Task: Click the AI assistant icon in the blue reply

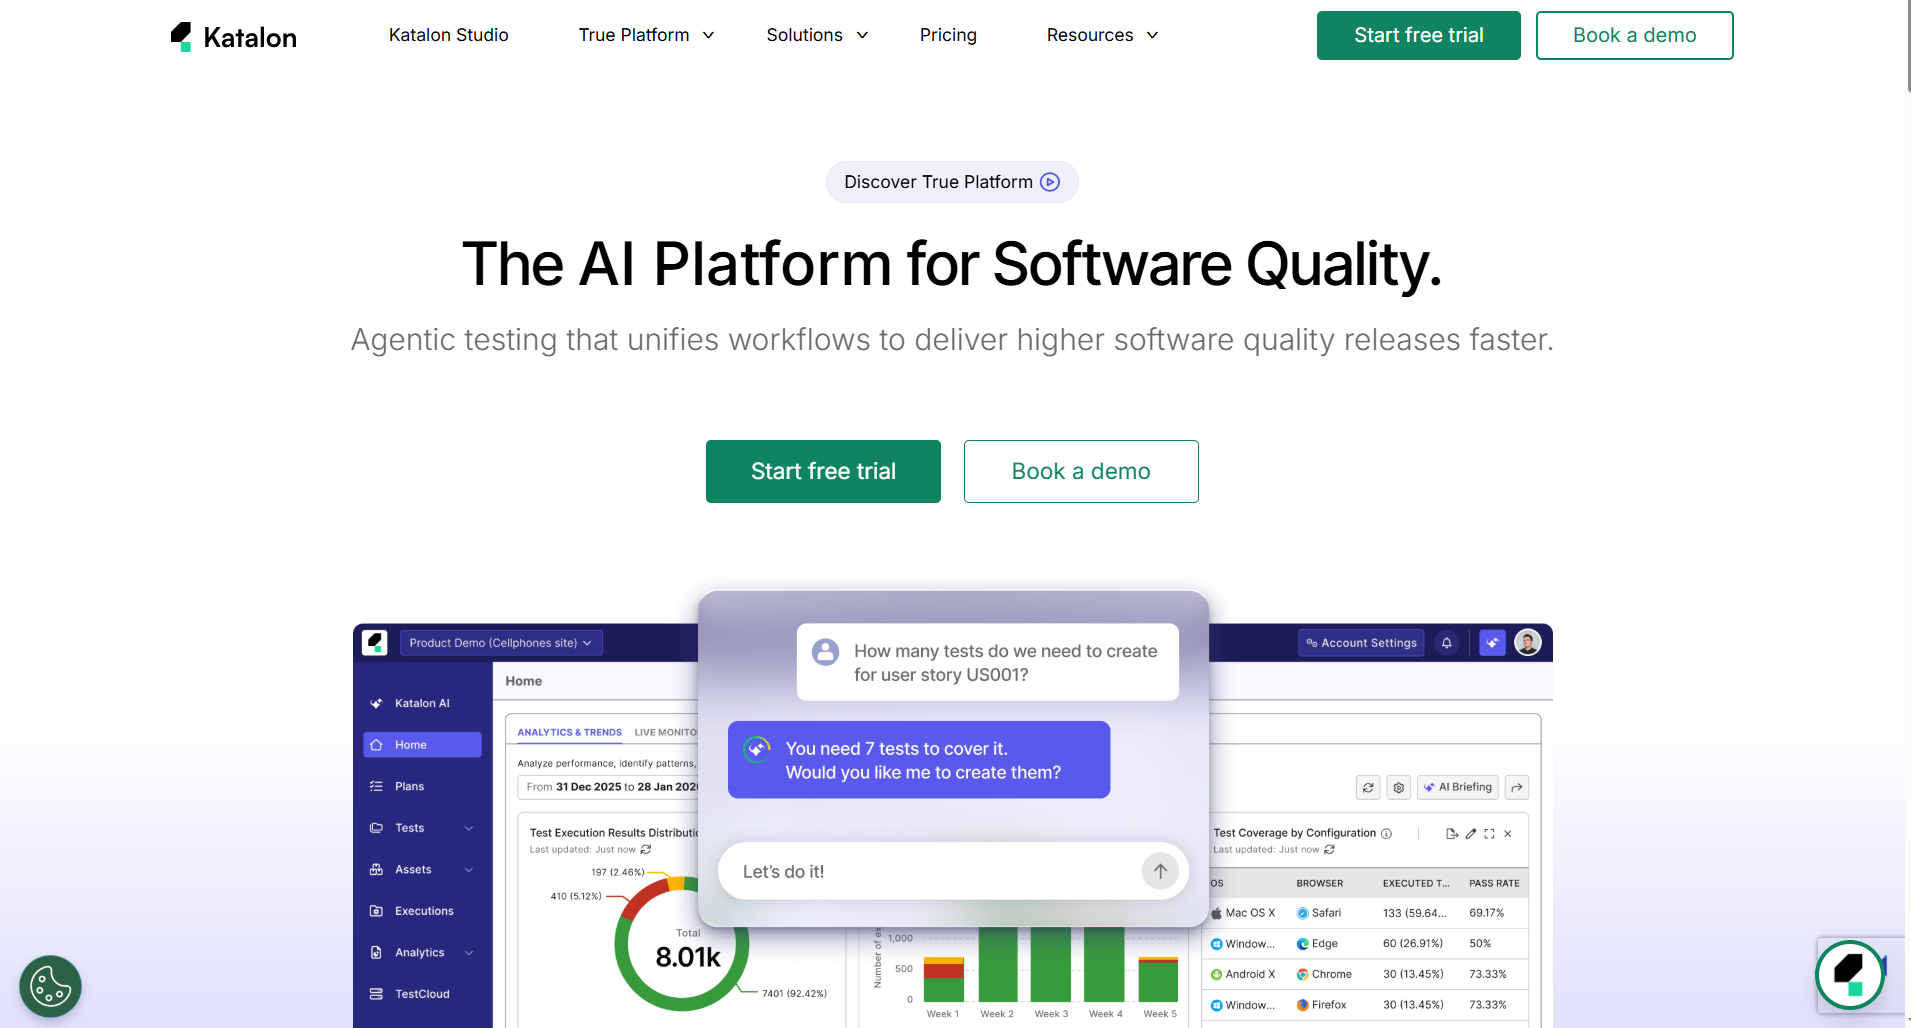Action: (757, 749)
